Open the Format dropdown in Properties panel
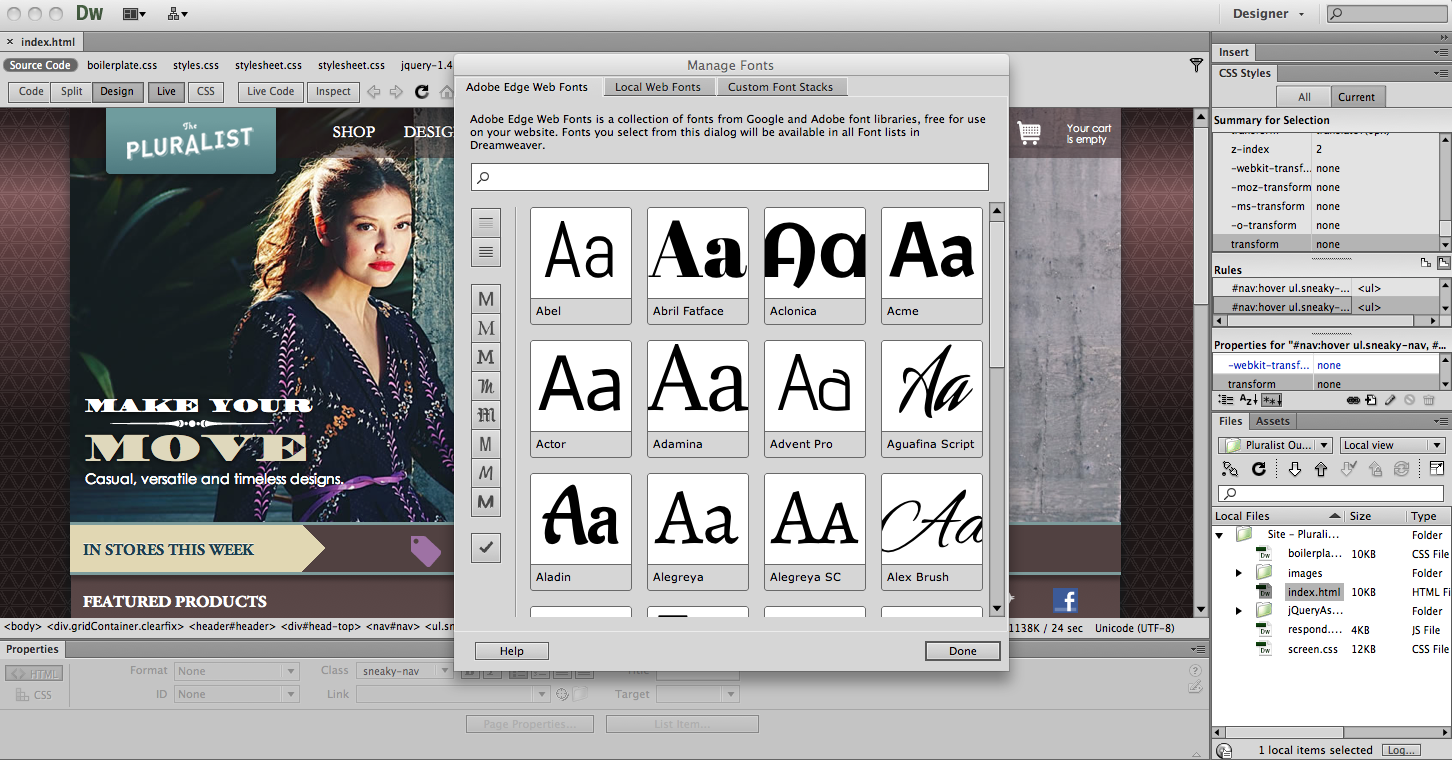This screenshot has width=1452, height=760. 236,670
